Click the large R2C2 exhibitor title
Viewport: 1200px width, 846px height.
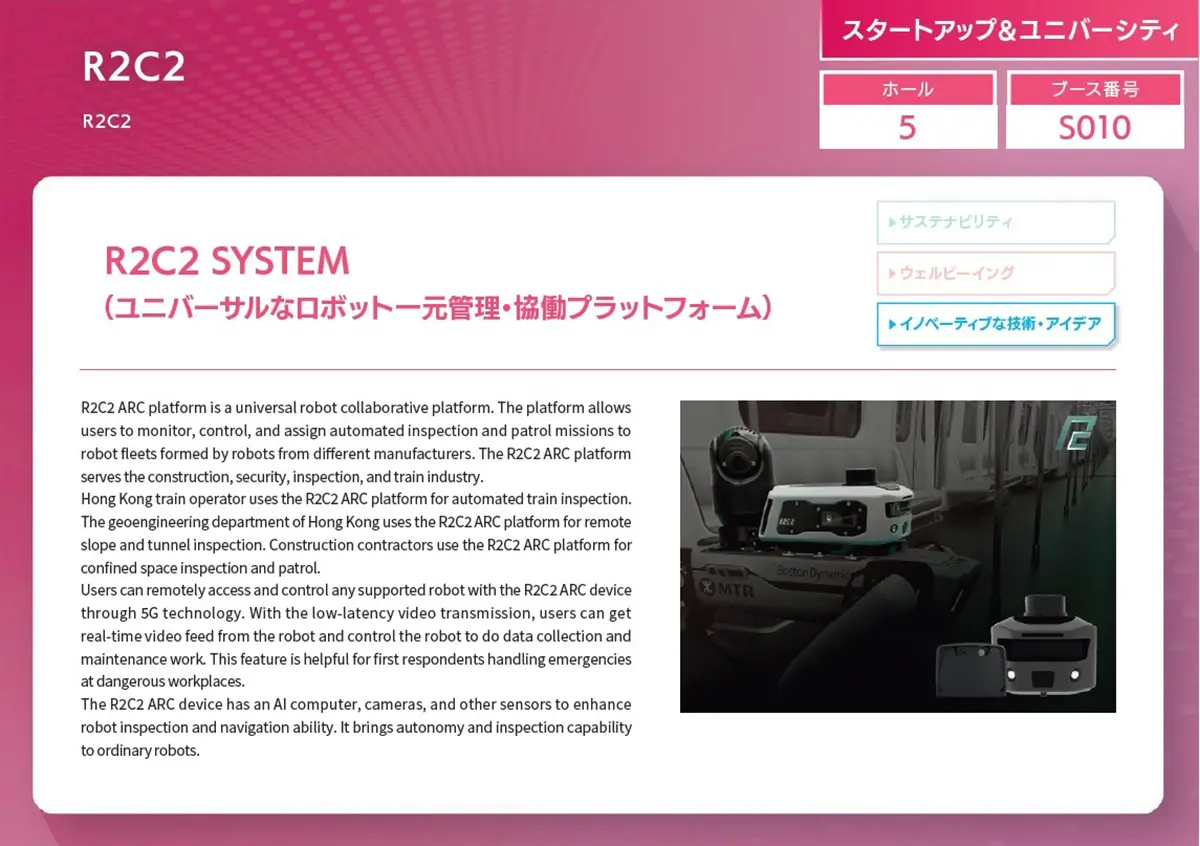[x=134, y=68]
